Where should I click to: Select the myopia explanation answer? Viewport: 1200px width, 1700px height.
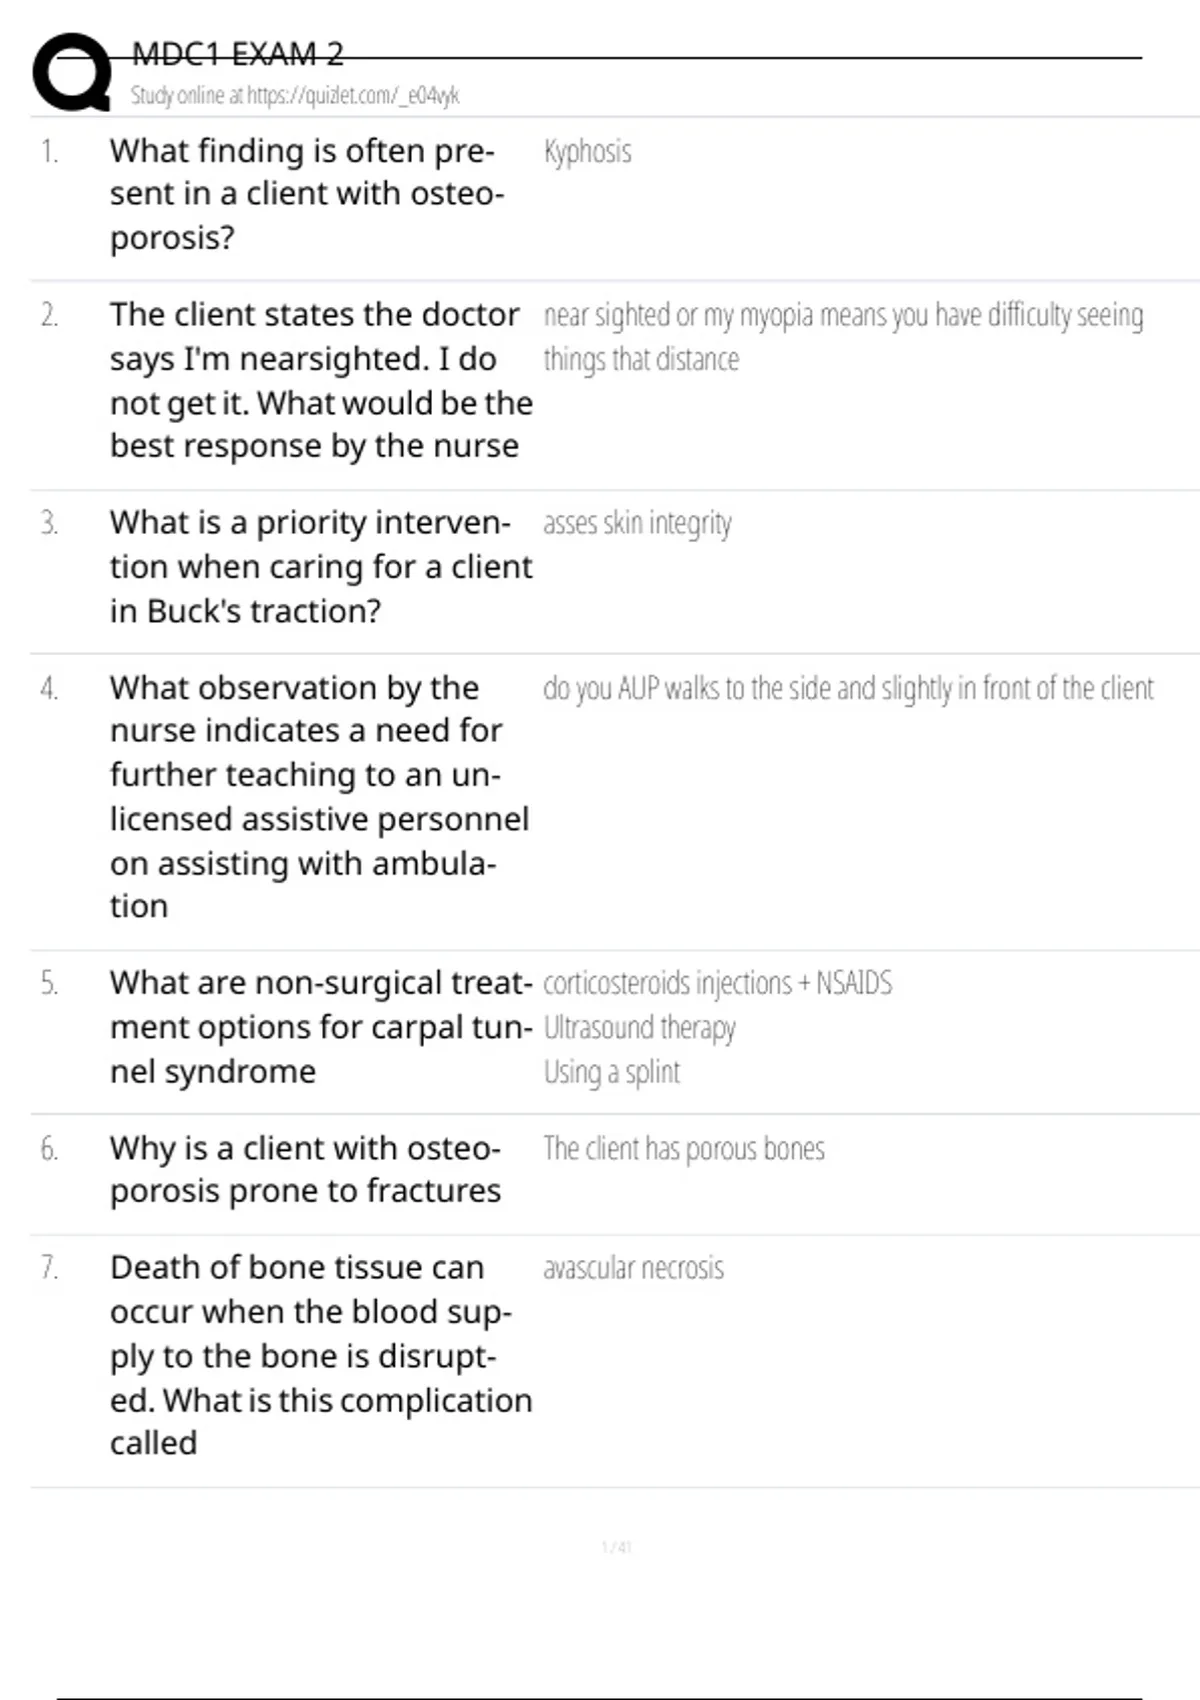pyautogui.click(x=842, y=336)
